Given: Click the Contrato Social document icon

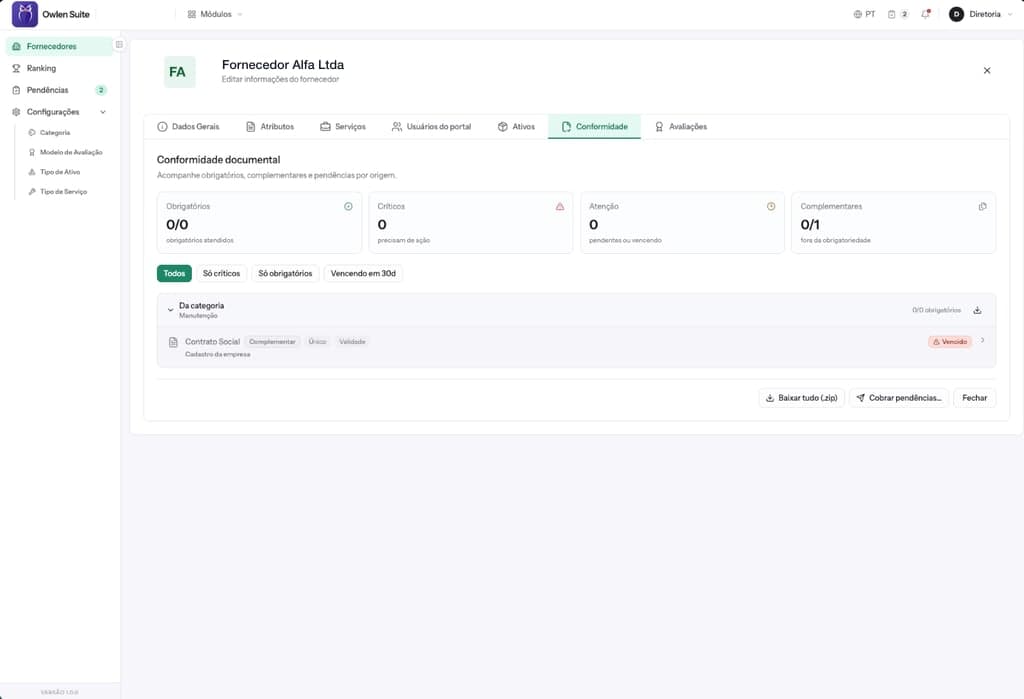Looking at the screenshot, I should (x=173, y=342).
